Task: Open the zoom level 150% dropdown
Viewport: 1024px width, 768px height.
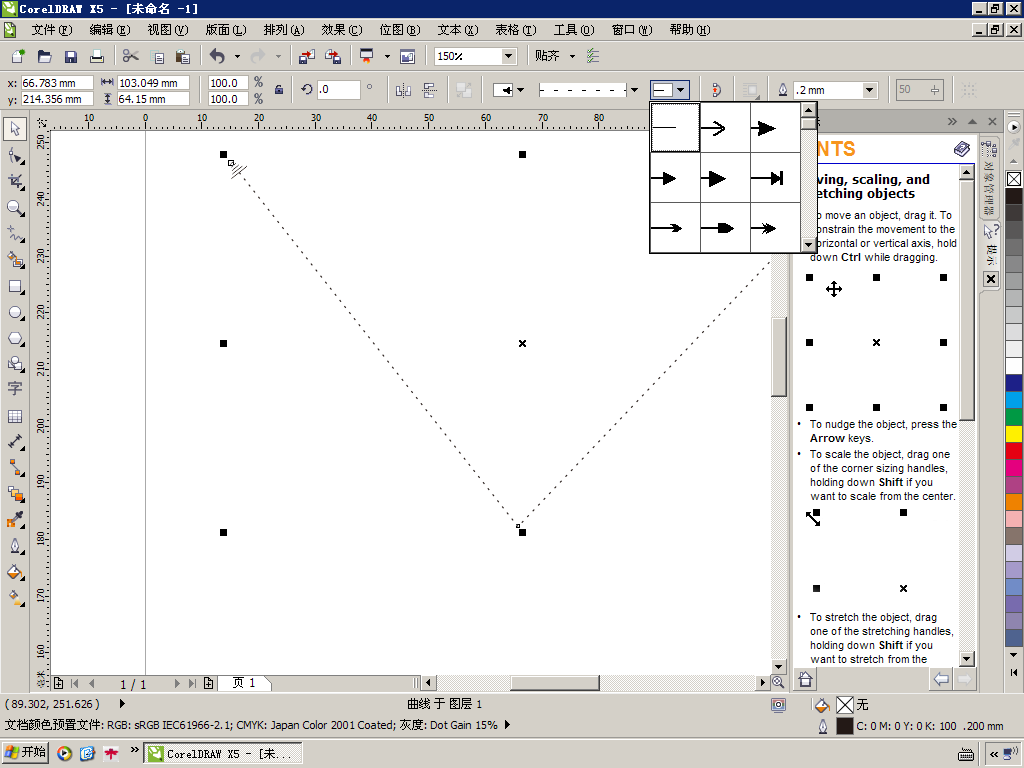Action: tap(509, 56)
